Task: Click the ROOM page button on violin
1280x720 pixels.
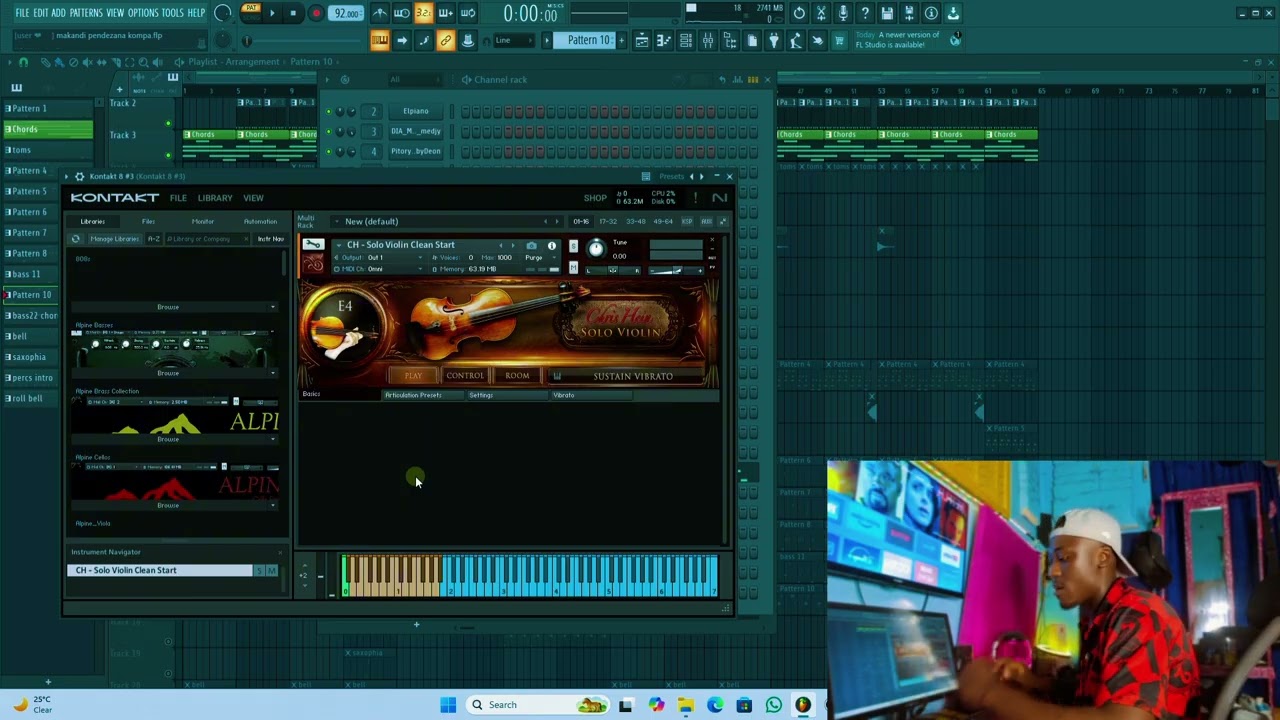Action: (x=517, y=376)
